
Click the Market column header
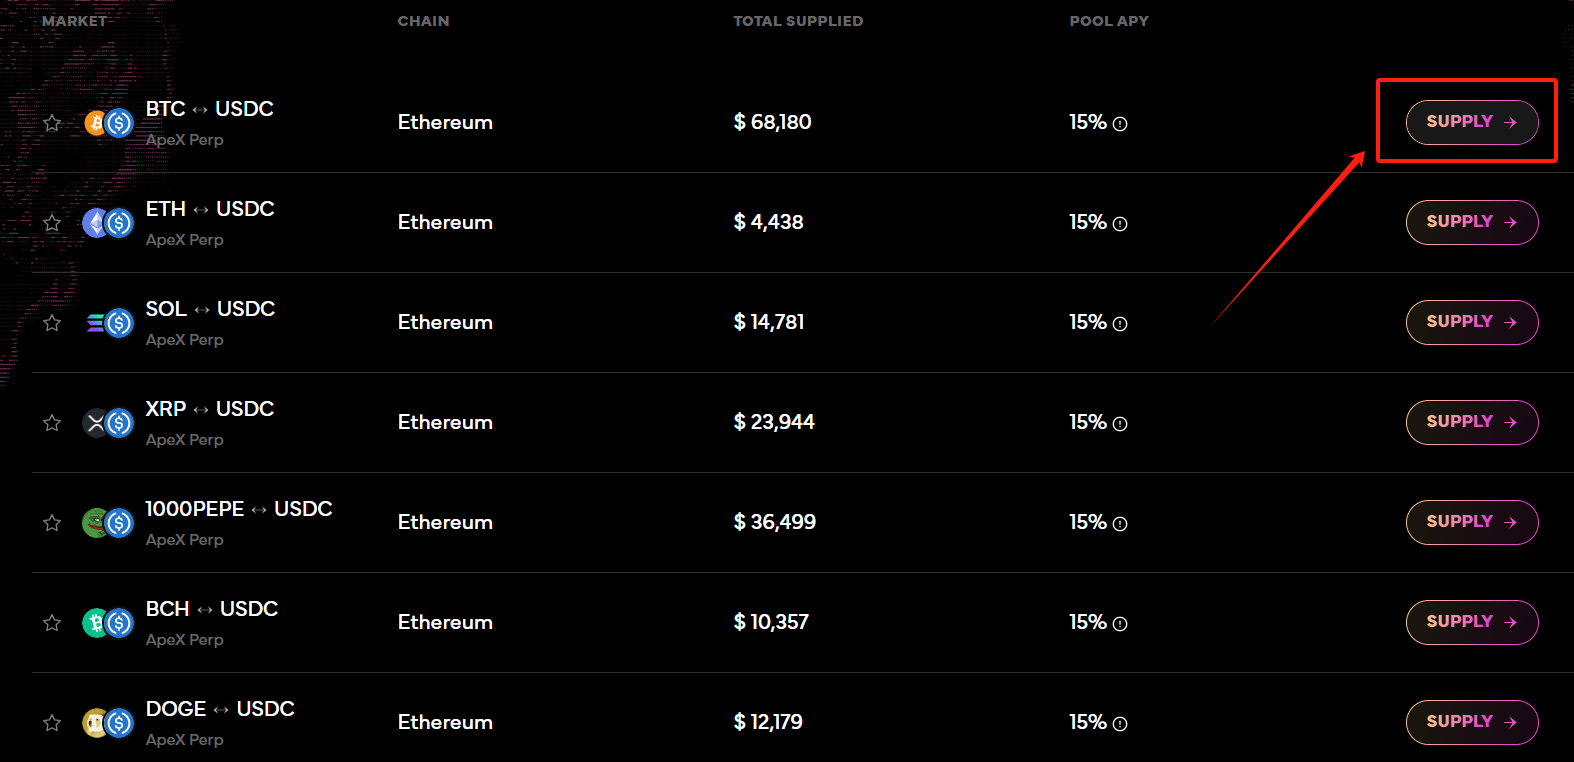coord(74,21)
